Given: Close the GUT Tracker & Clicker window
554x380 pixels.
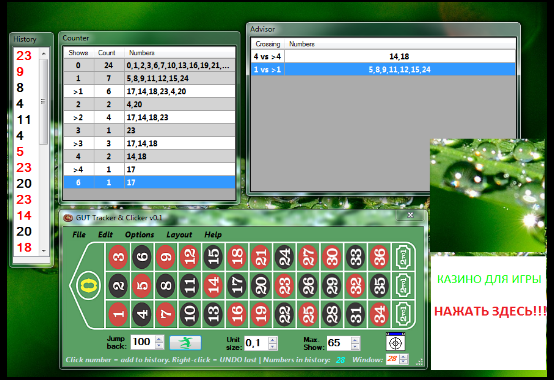Looking at the screenshot, I should pyautogui.click(x=410, y=215).
